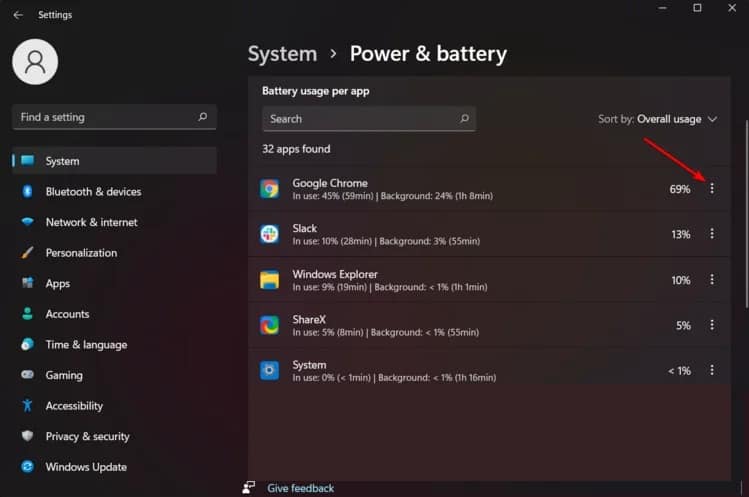Open more options for Slack
This screenshot has height=497, width=749.
click(x=712, y=234)
